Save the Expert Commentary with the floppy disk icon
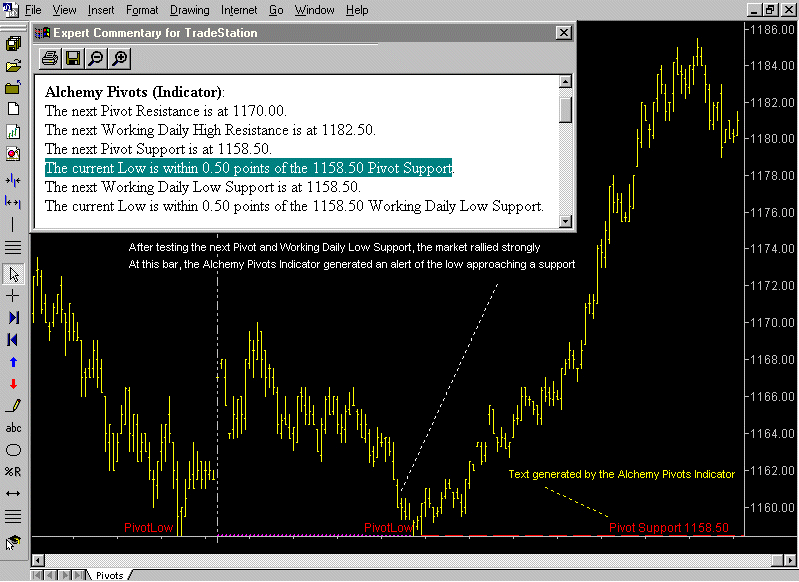Image resolution: width=799 pixels, height=582 pixels. (73, 59)
